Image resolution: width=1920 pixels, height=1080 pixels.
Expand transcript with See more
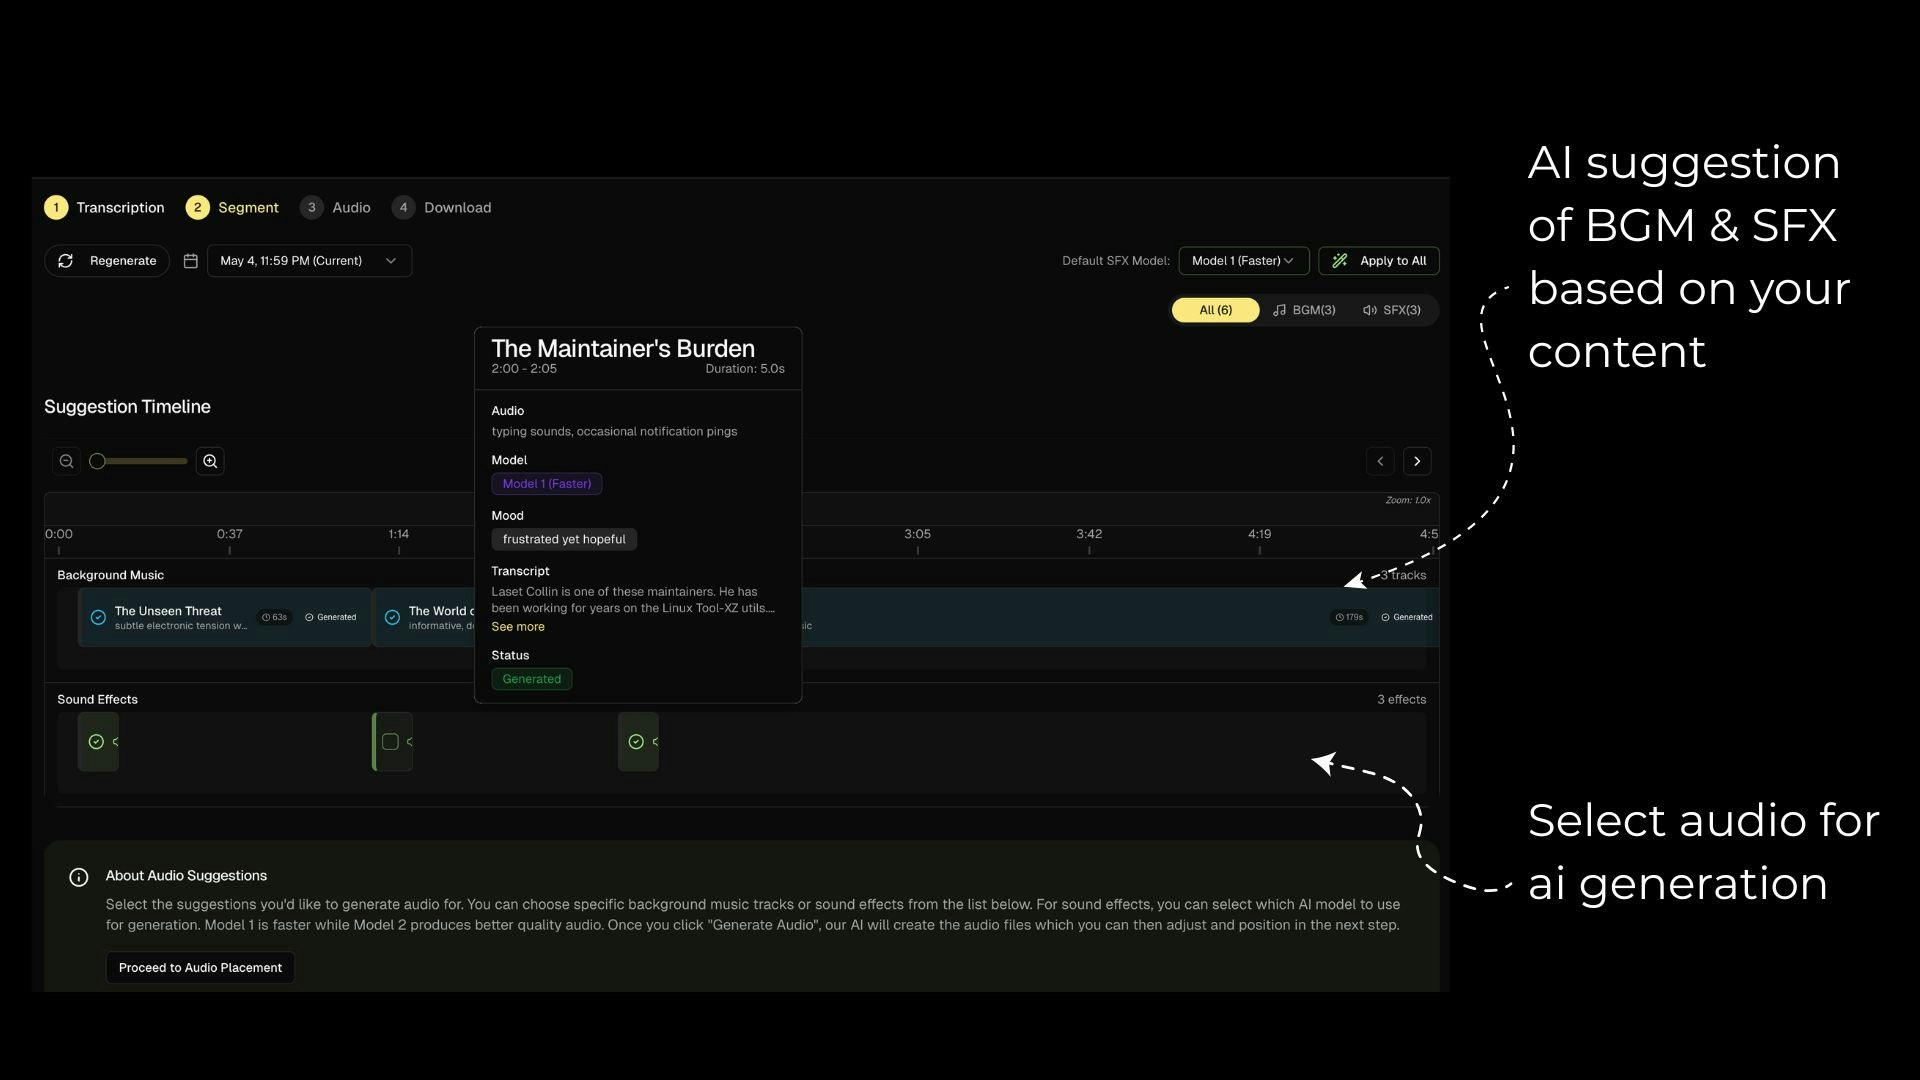[518, 627]
